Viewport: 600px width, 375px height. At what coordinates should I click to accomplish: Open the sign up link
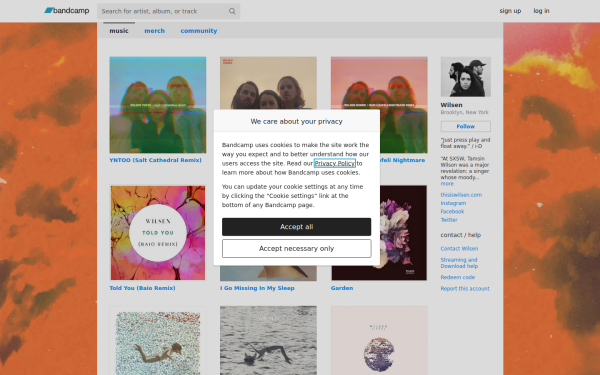pos(510,11)
